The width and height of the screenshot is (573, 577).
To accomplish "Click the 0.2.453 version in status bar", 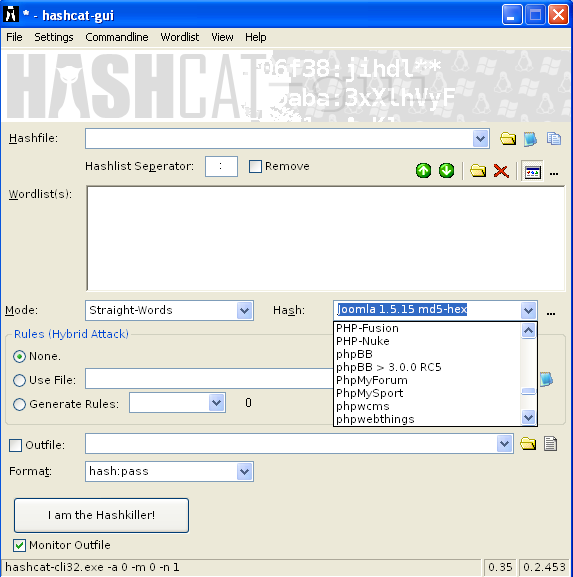I will [544, 567].
